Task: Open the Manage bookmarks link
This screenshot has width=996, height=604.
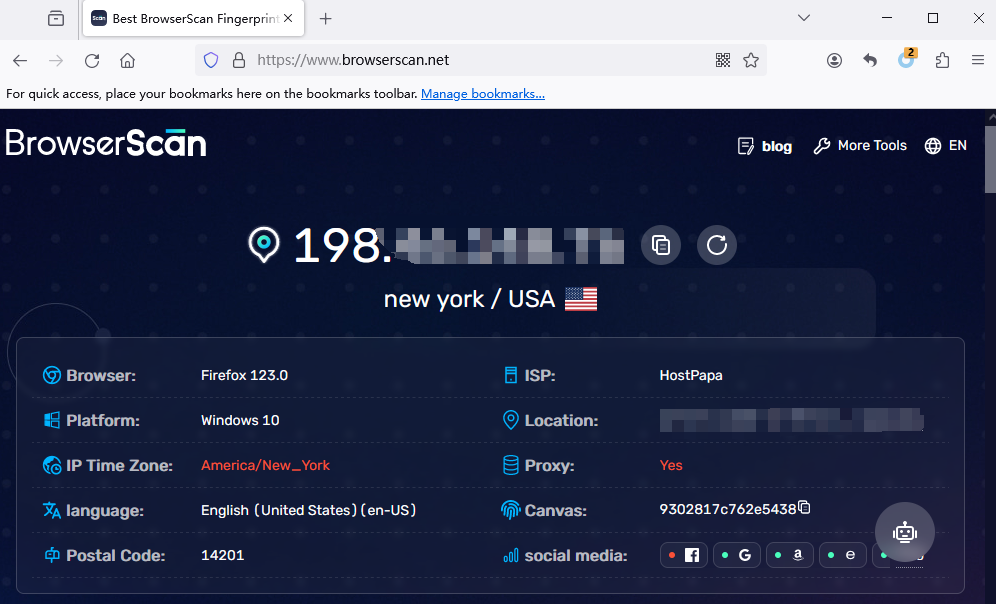Action: (483, 94)
